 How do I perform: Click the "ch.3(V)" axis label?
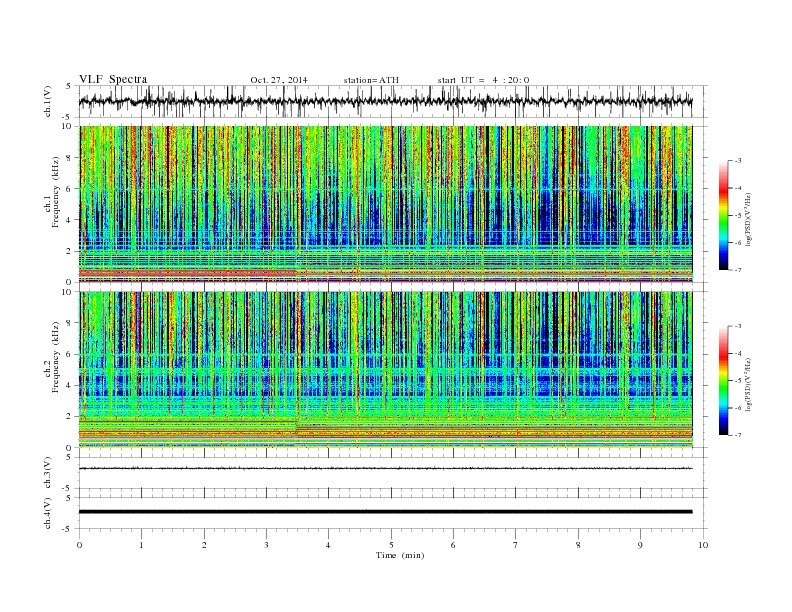coord(48,473)
